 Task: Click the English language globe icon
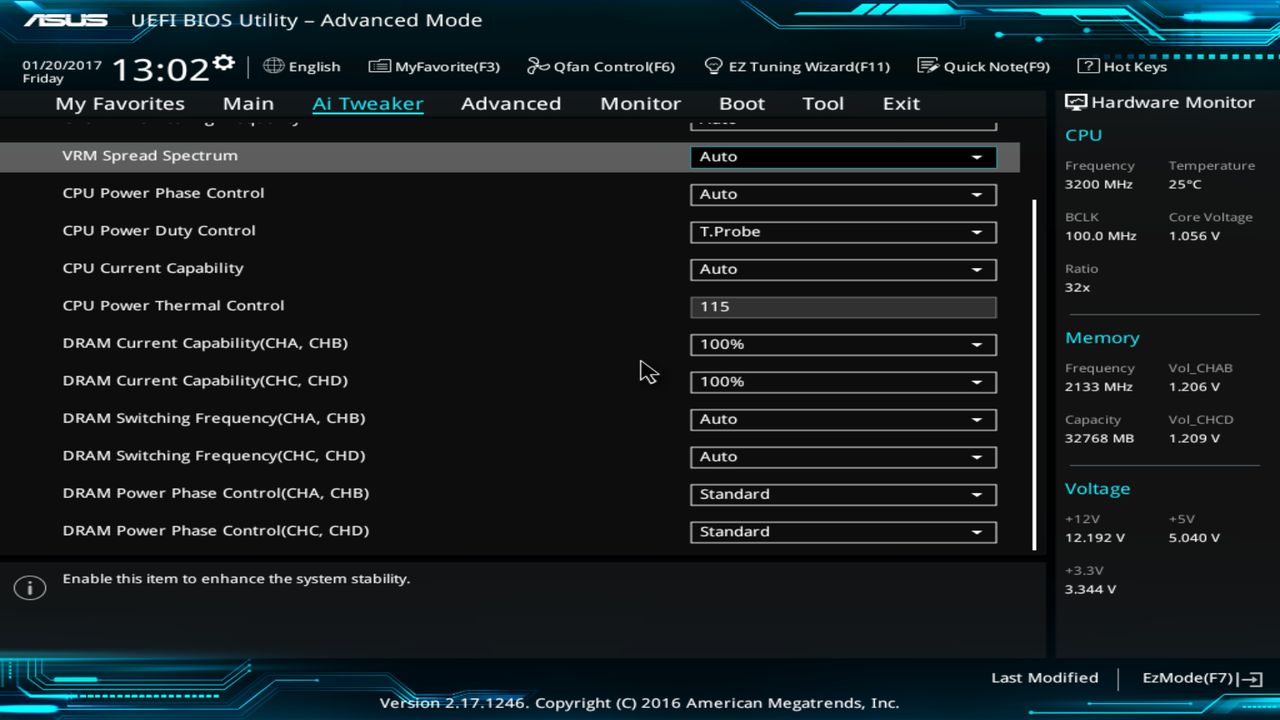coord(273,66)
